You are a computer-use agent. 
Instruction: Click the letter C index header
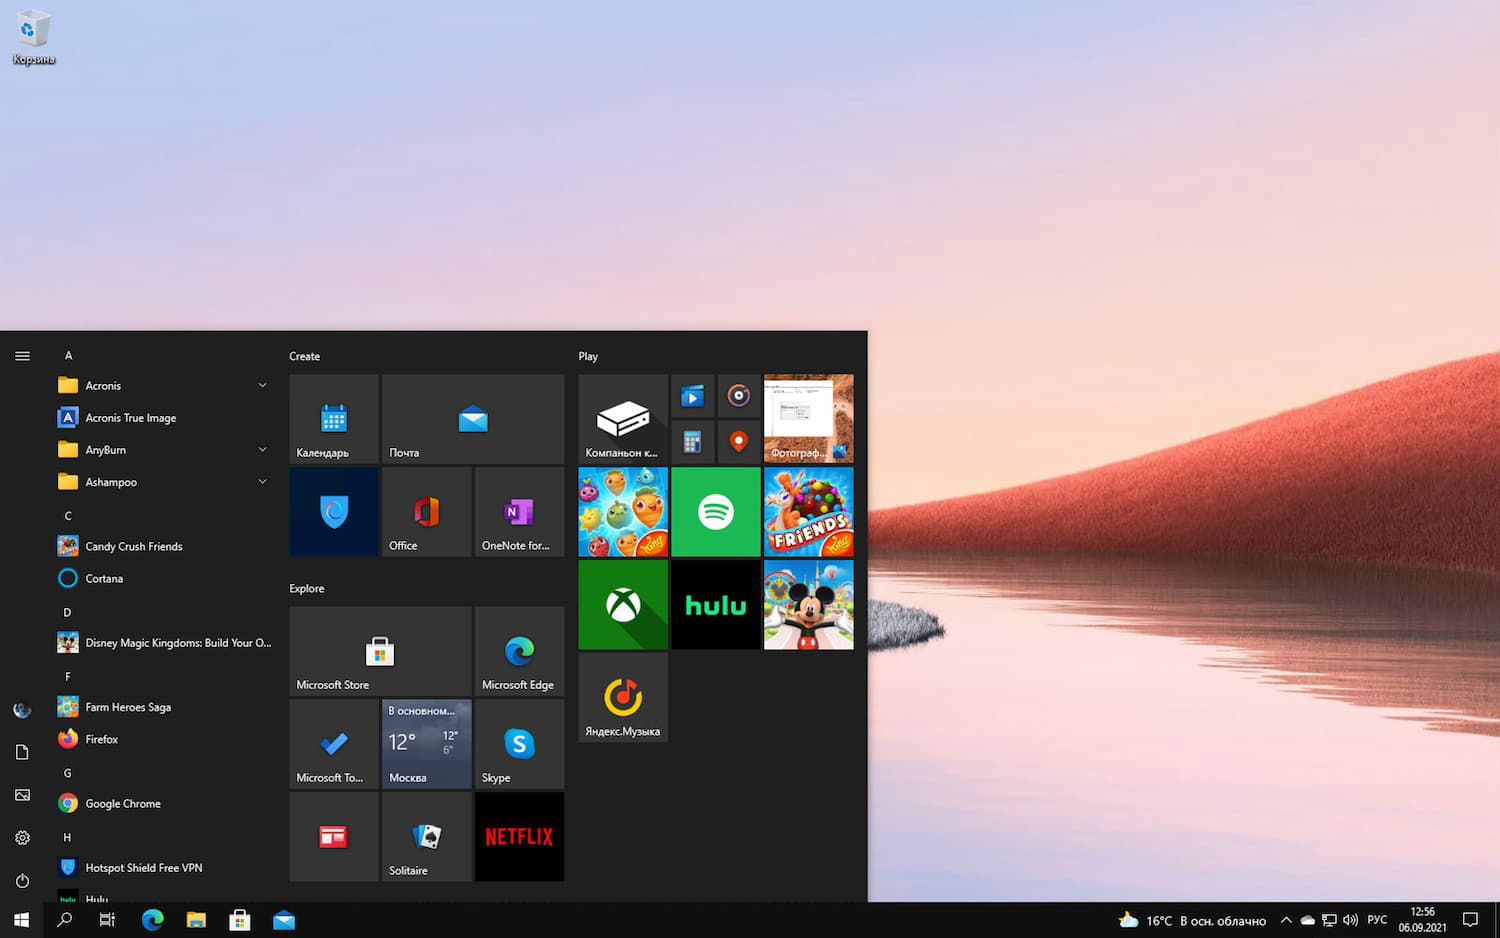(68, 516)
